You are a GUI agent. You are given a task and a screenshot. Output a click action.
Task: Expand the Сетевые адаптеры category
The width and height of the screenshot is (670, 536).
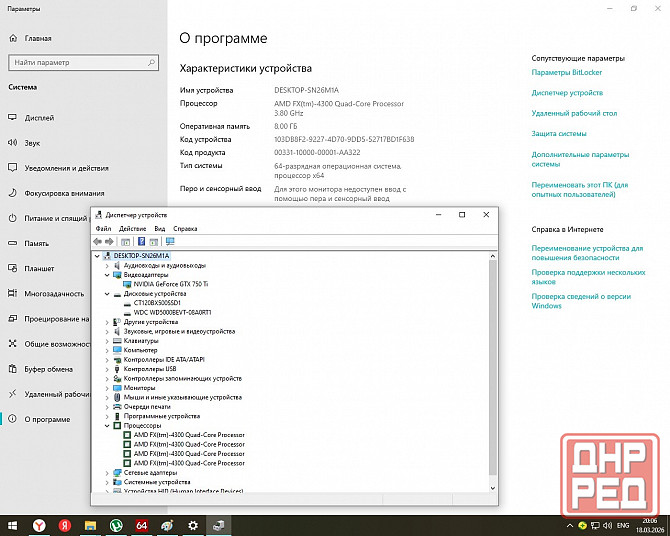[x=107, y=472]
